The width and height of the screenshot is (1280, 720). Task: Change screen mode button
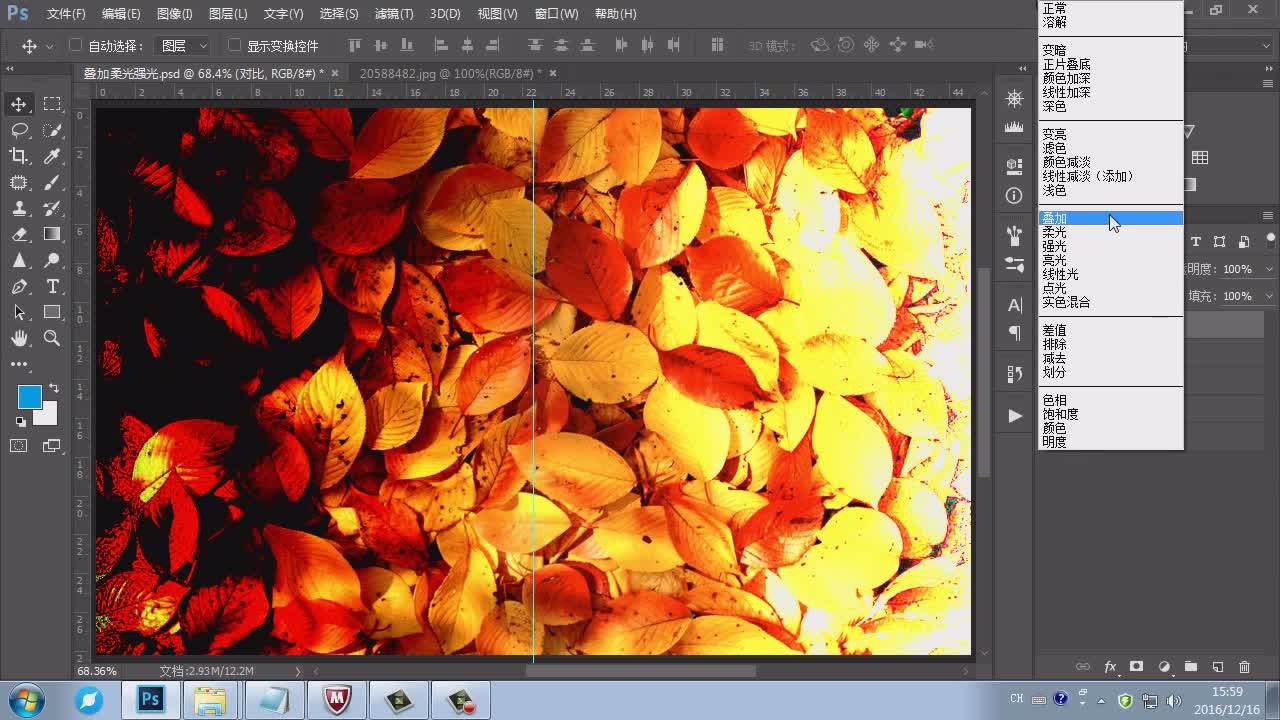click(52, 446)
